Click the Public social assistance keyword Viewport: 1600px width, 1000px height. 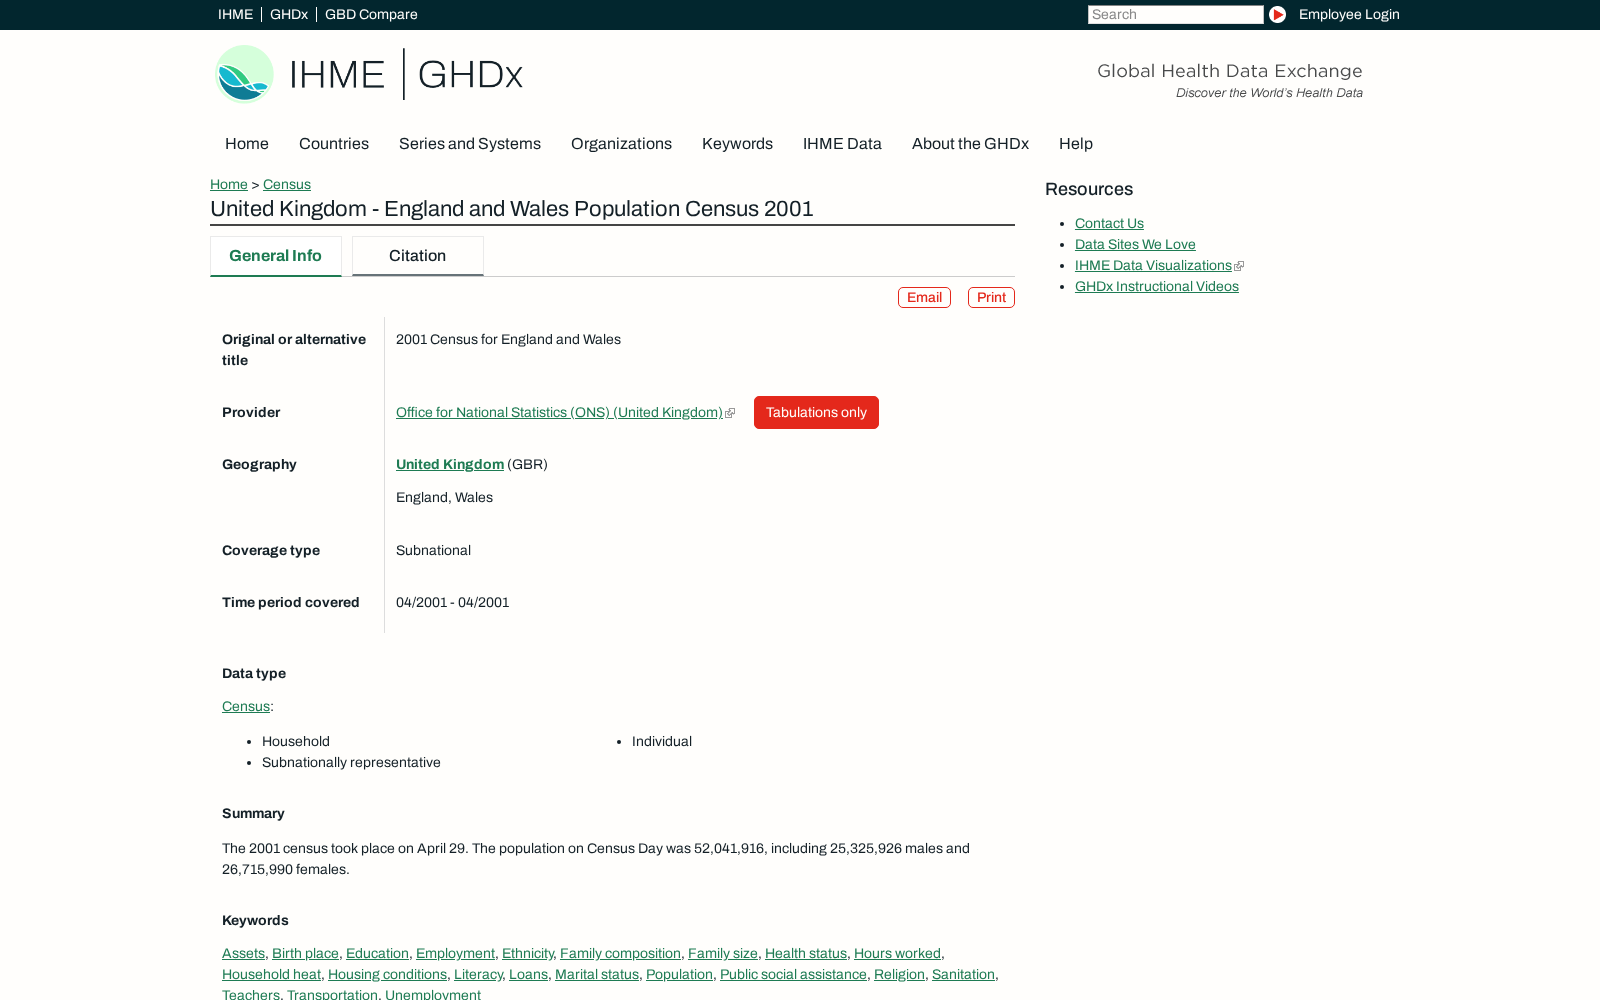coord(793,975)
